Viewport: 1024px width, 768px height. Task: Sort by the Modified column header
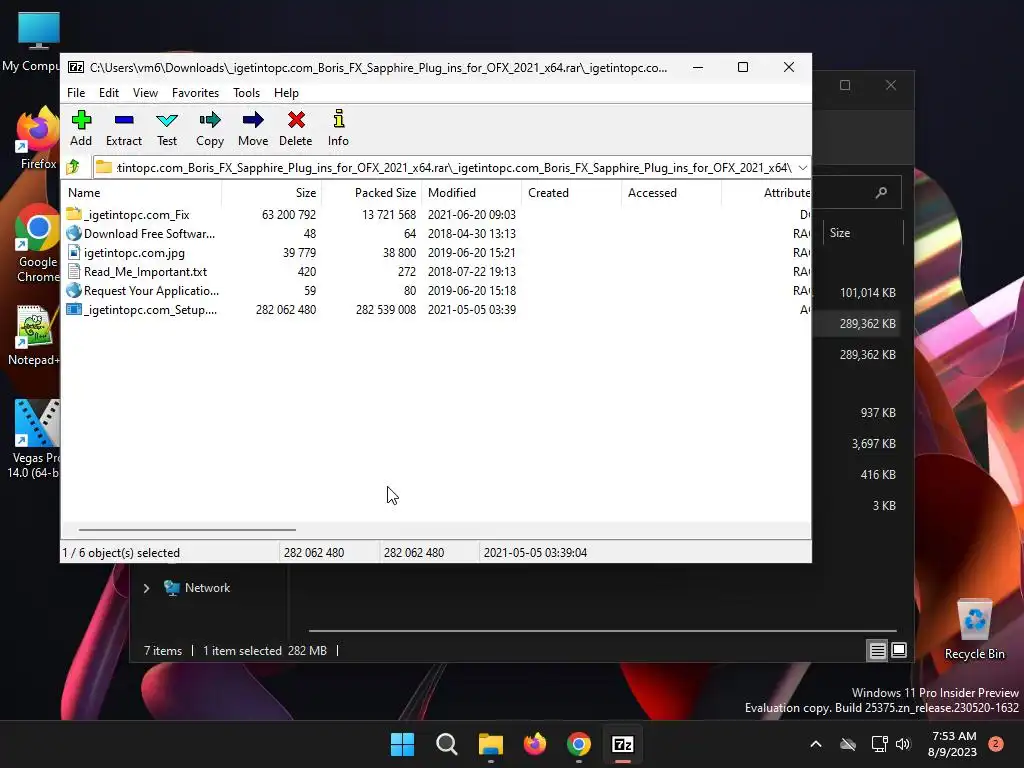472,193
